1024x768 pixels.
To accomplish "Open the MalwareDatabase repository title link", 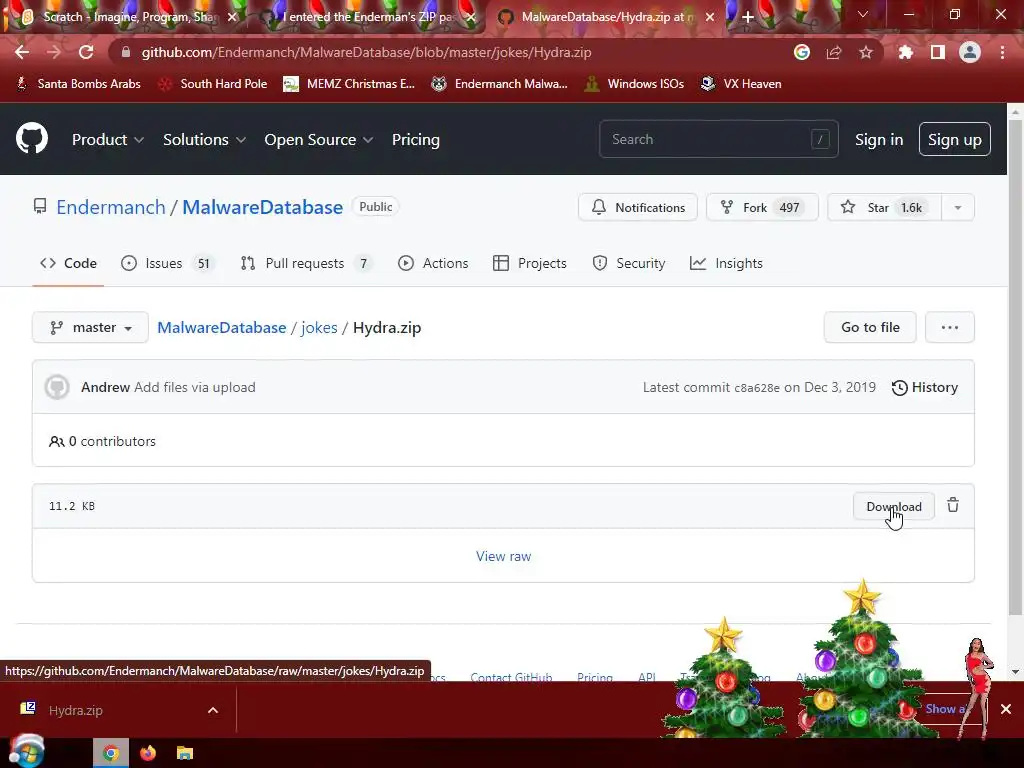I will [x=262, y=207].
